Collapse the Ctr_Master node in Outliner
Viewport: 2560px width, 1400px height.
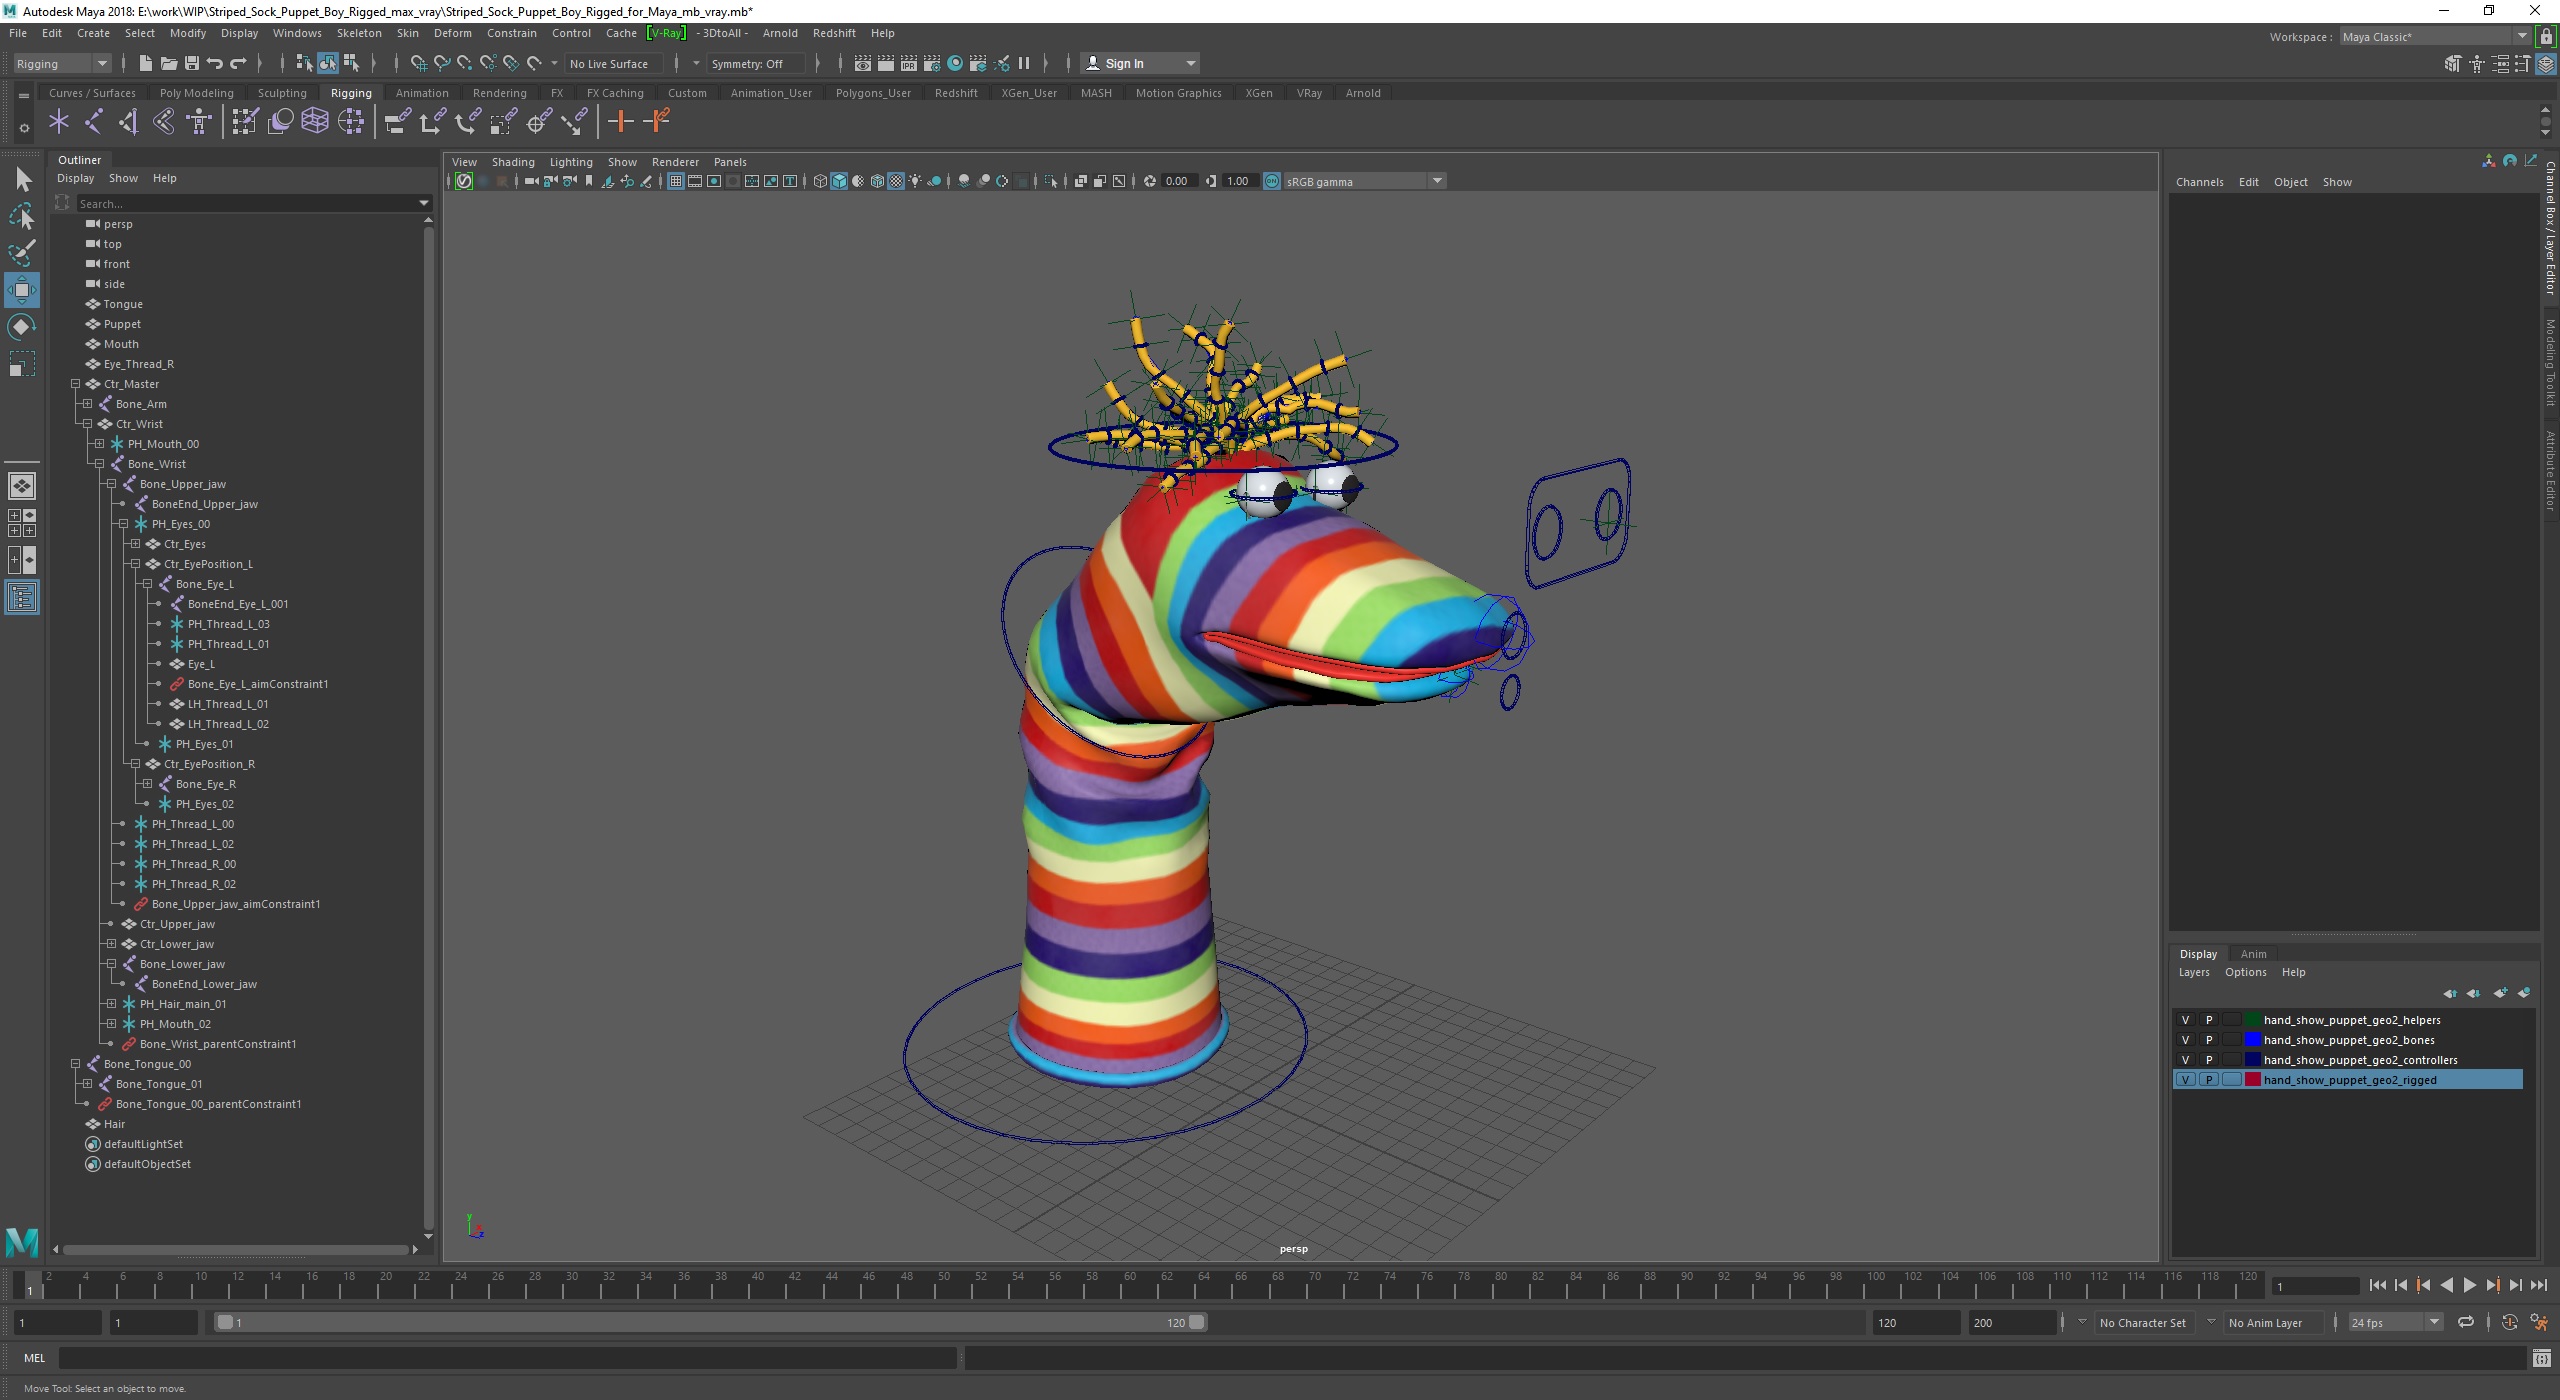[75, 384]
